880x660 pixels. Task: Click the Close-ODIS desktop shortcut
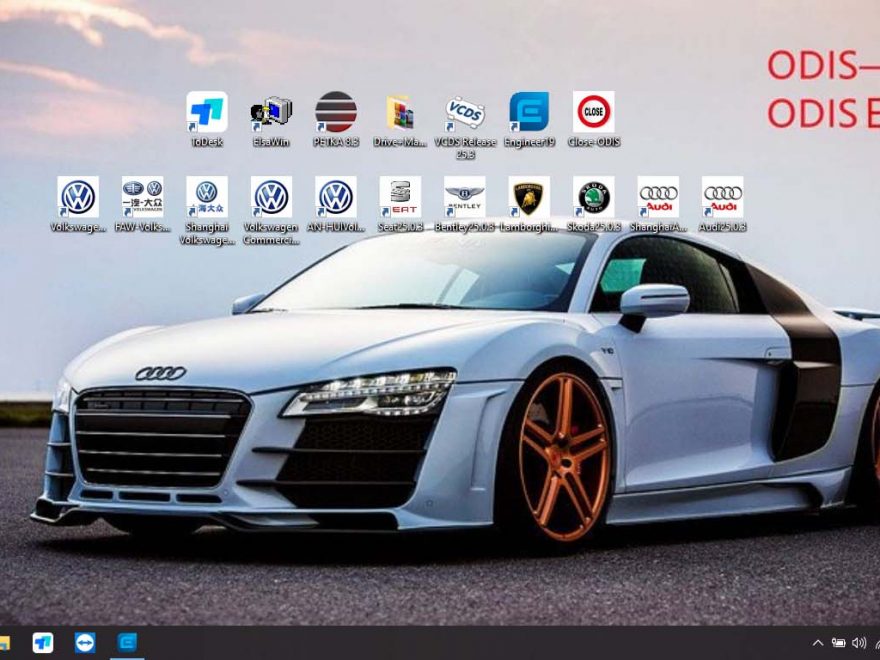click(x=593, y=113)
